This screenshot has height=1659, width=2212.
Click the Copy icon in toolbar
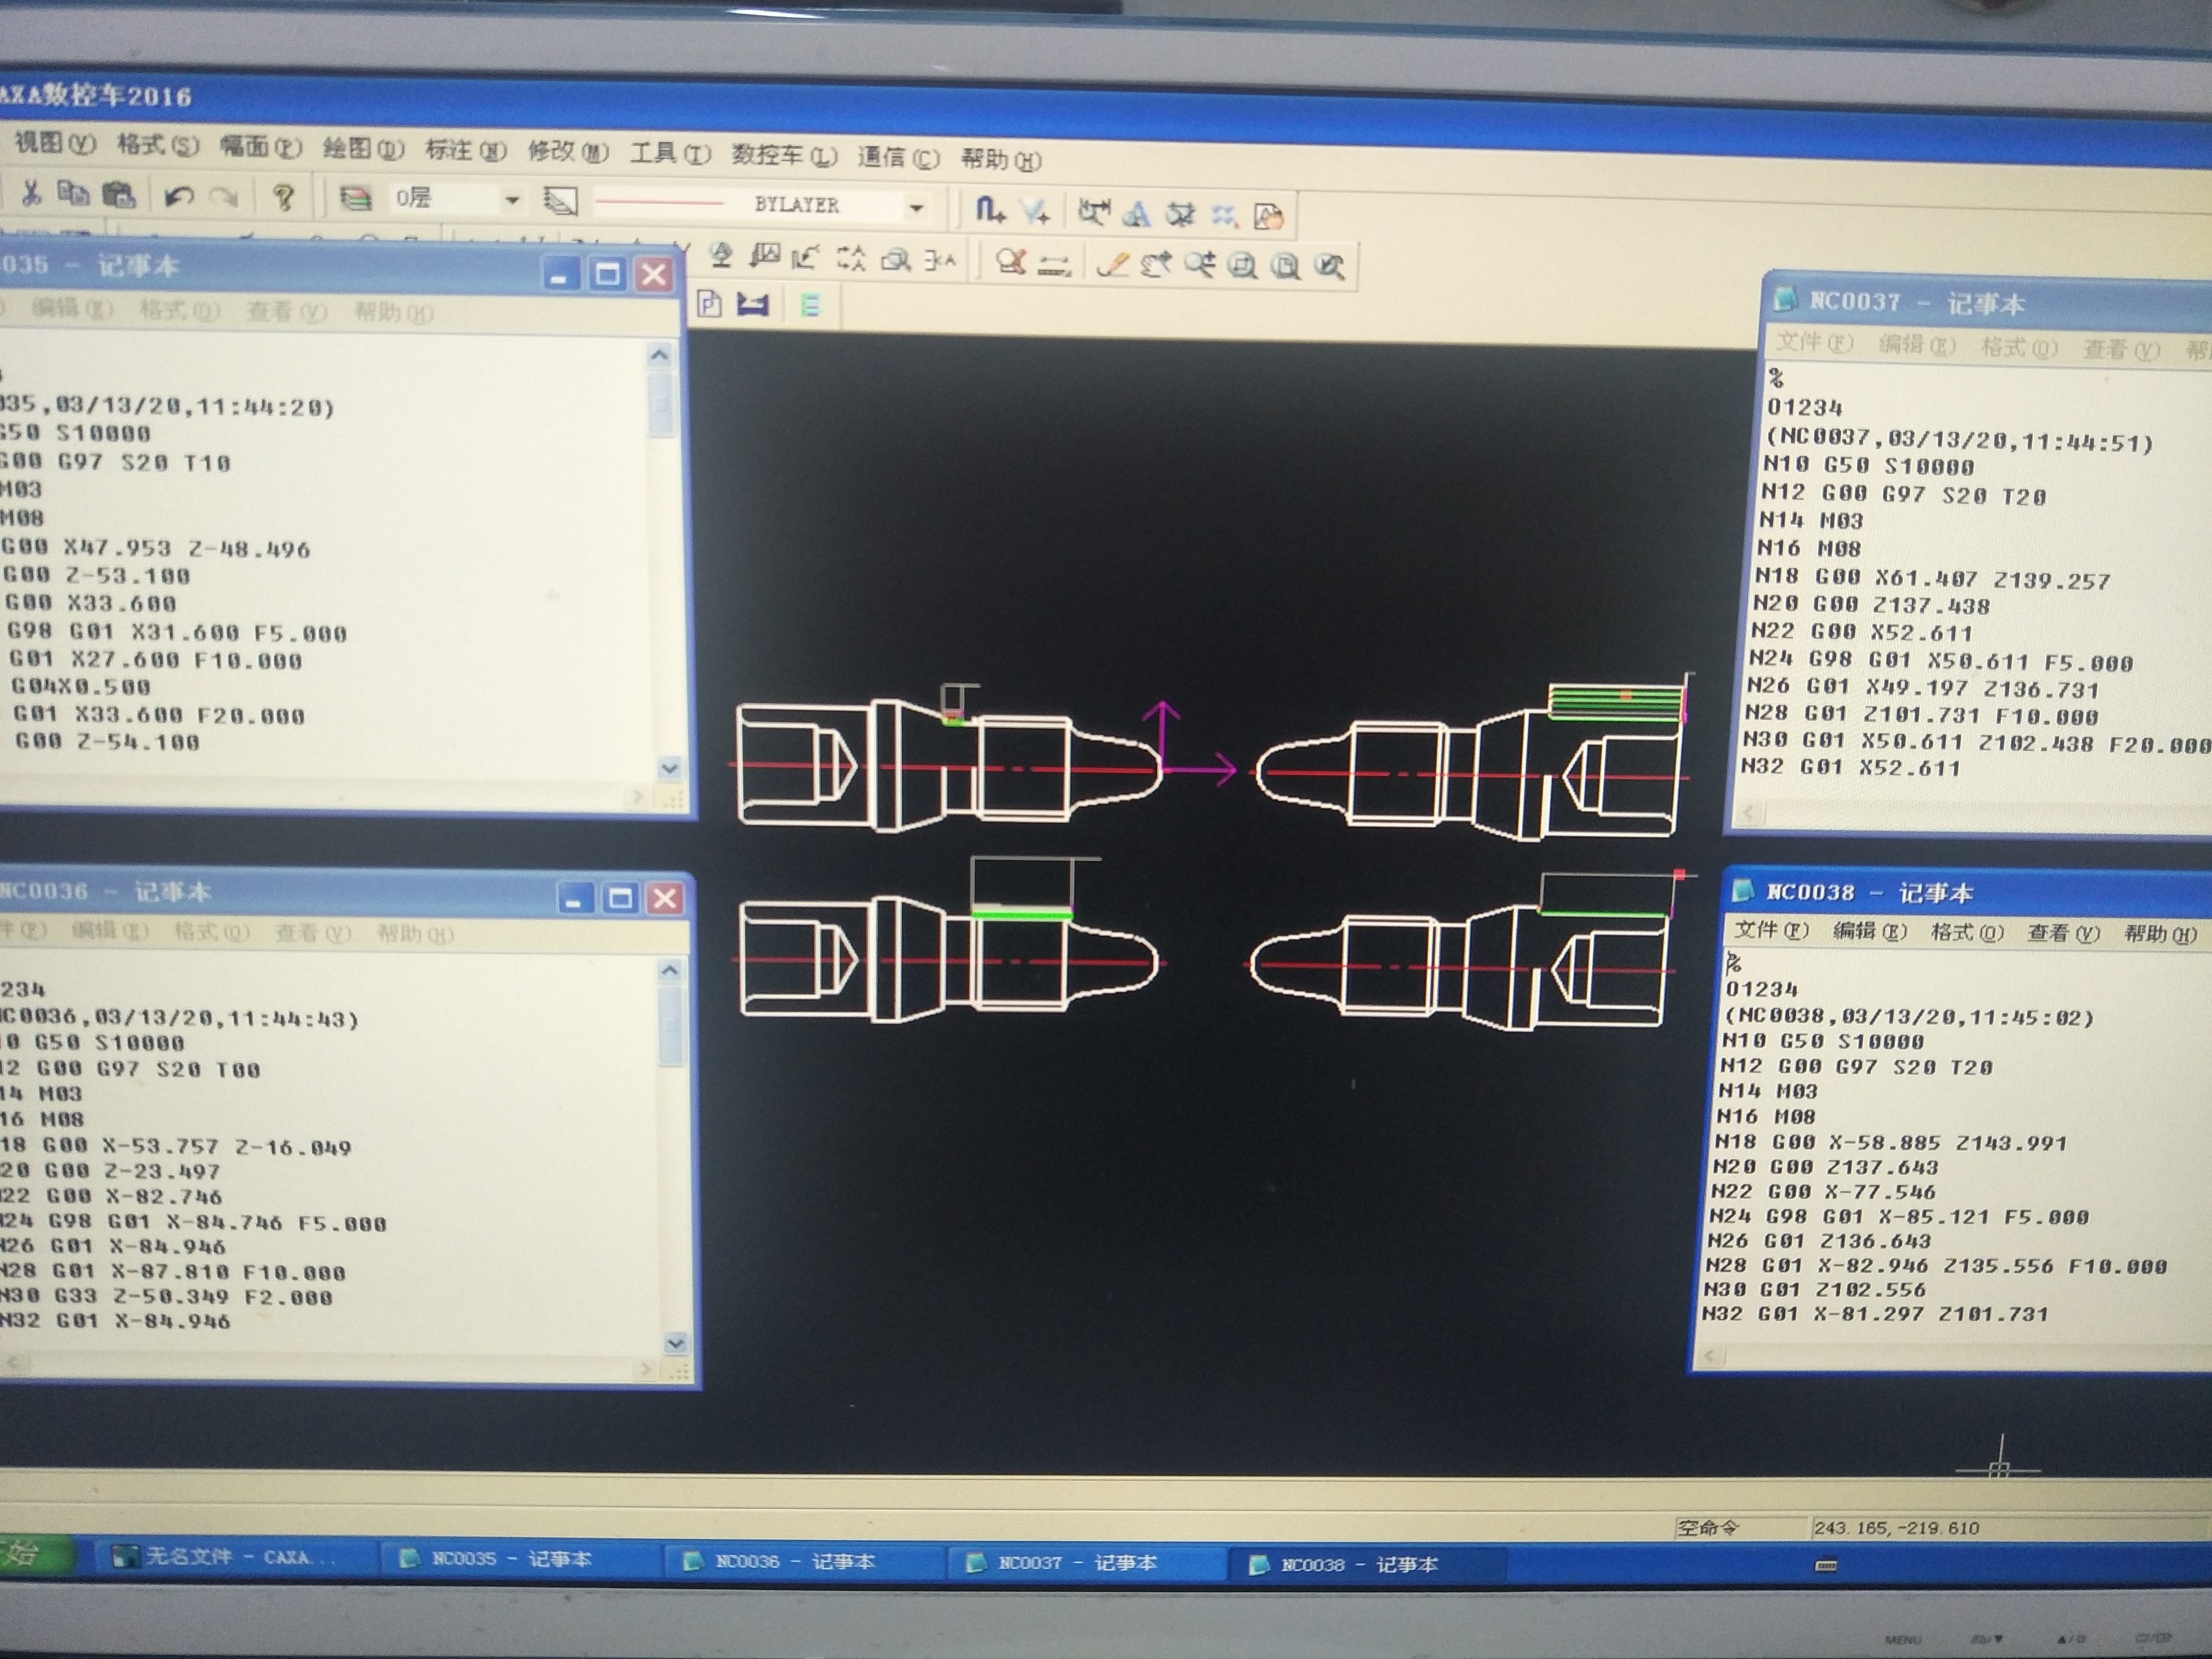73,194
